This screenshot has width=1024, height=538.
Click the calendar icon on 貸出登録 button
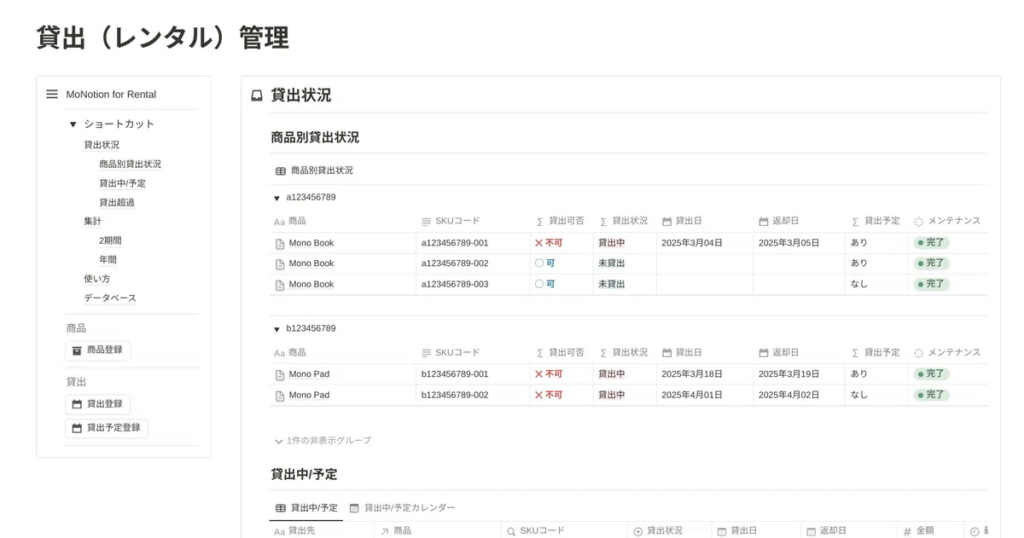76,404
